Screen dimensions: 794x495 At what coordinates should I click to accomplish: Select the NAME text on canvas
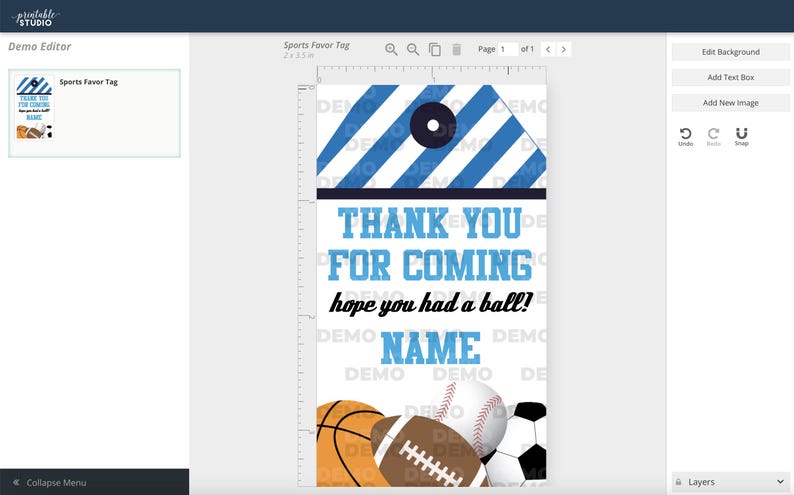coord(430,348)
